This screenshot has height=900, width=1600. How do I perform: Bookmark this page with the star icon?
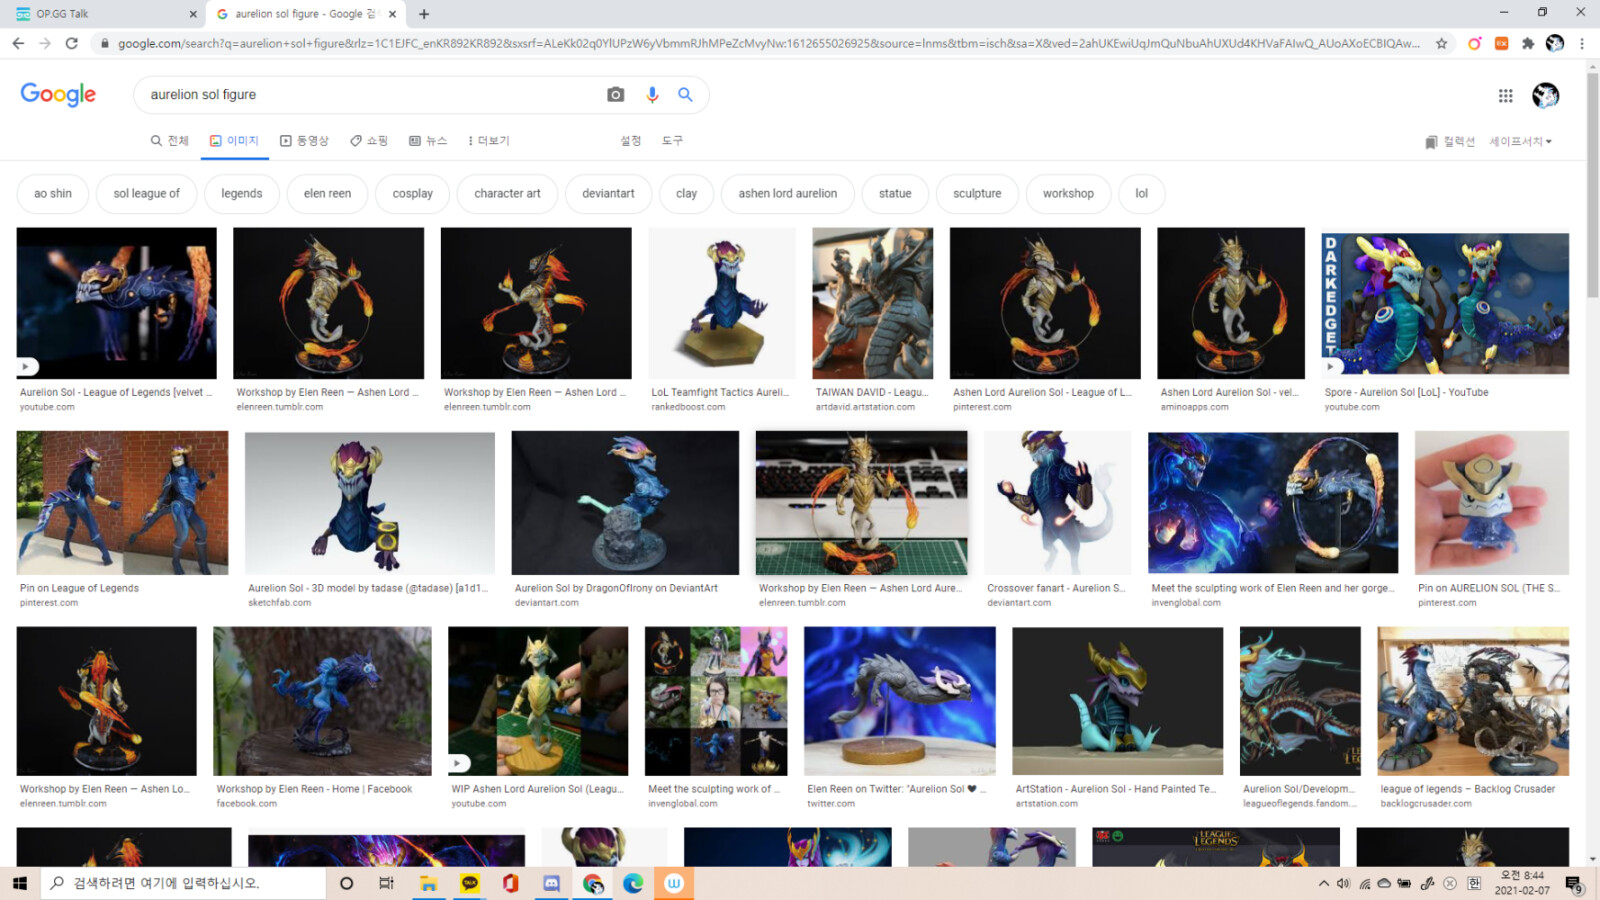click(1441, 44)
